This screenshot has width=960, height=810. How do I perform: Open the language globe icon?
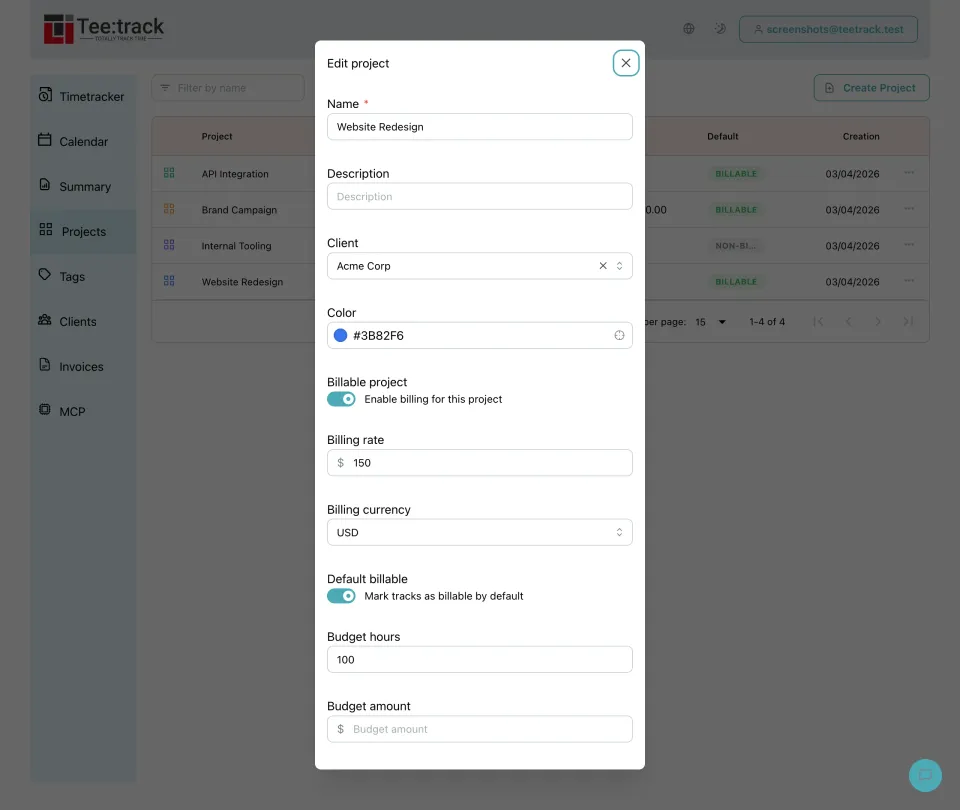(689, 29)
